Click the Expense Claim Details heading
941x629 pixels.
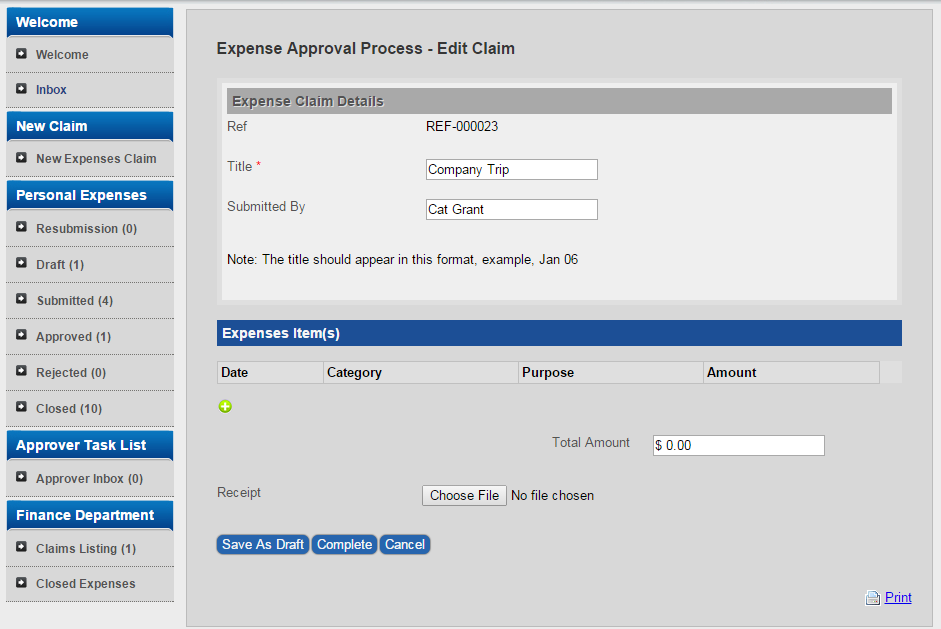coord(559,101)
